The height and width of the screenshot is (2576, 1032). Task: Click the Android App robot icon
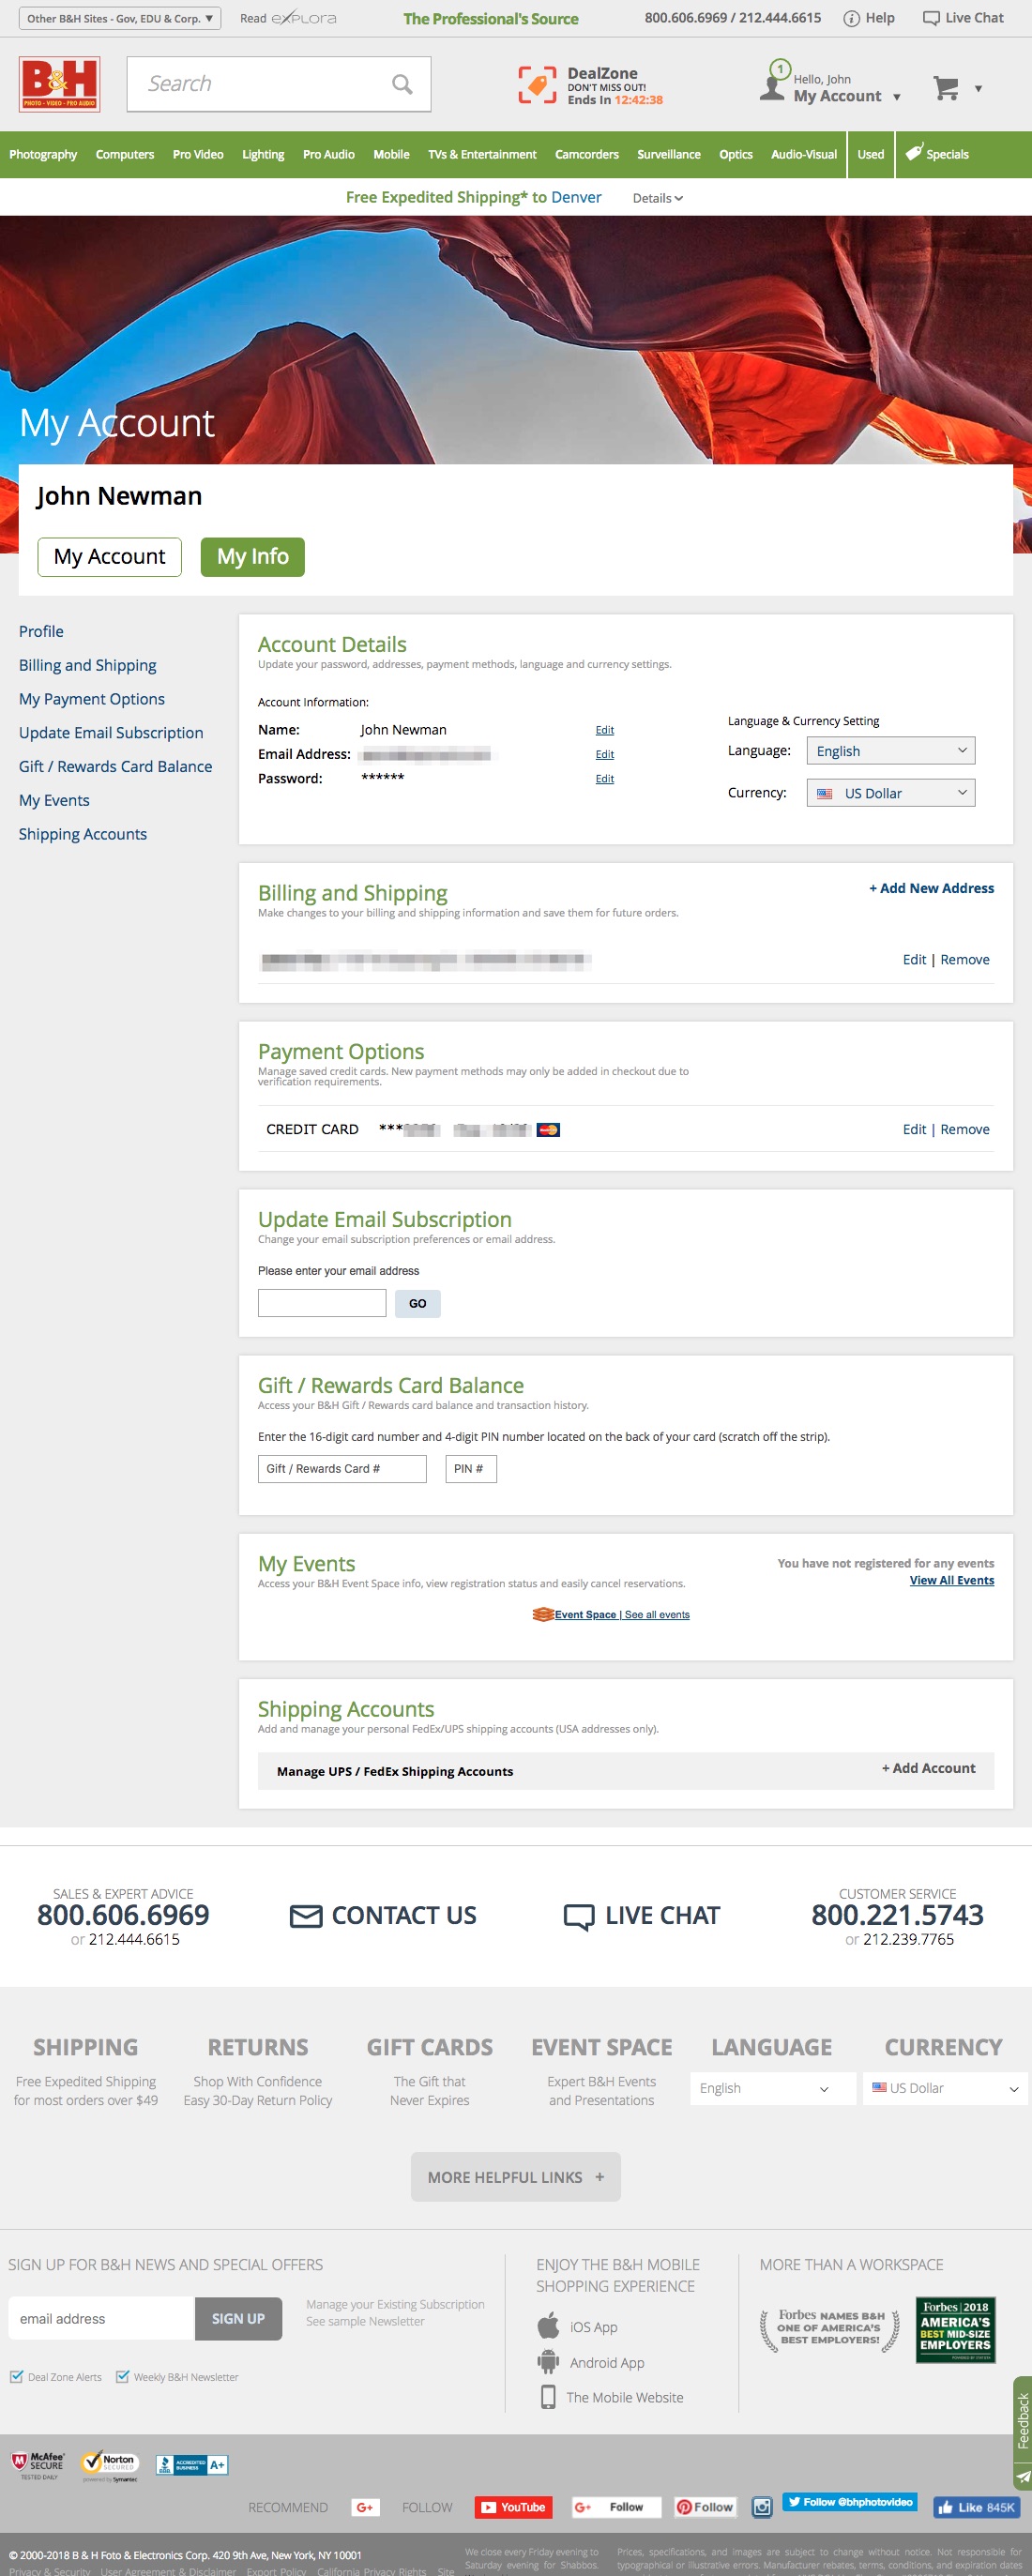(x=548, y=2362)
